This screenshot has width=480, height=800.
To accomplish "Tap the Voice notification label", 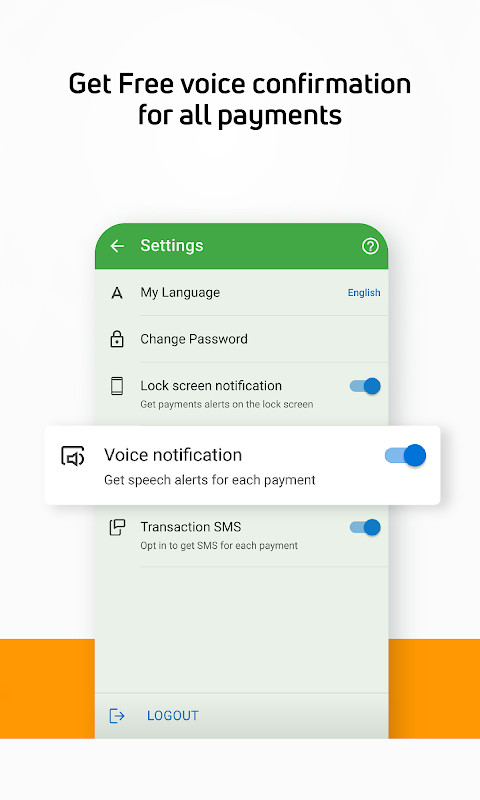I will point(173,455).
